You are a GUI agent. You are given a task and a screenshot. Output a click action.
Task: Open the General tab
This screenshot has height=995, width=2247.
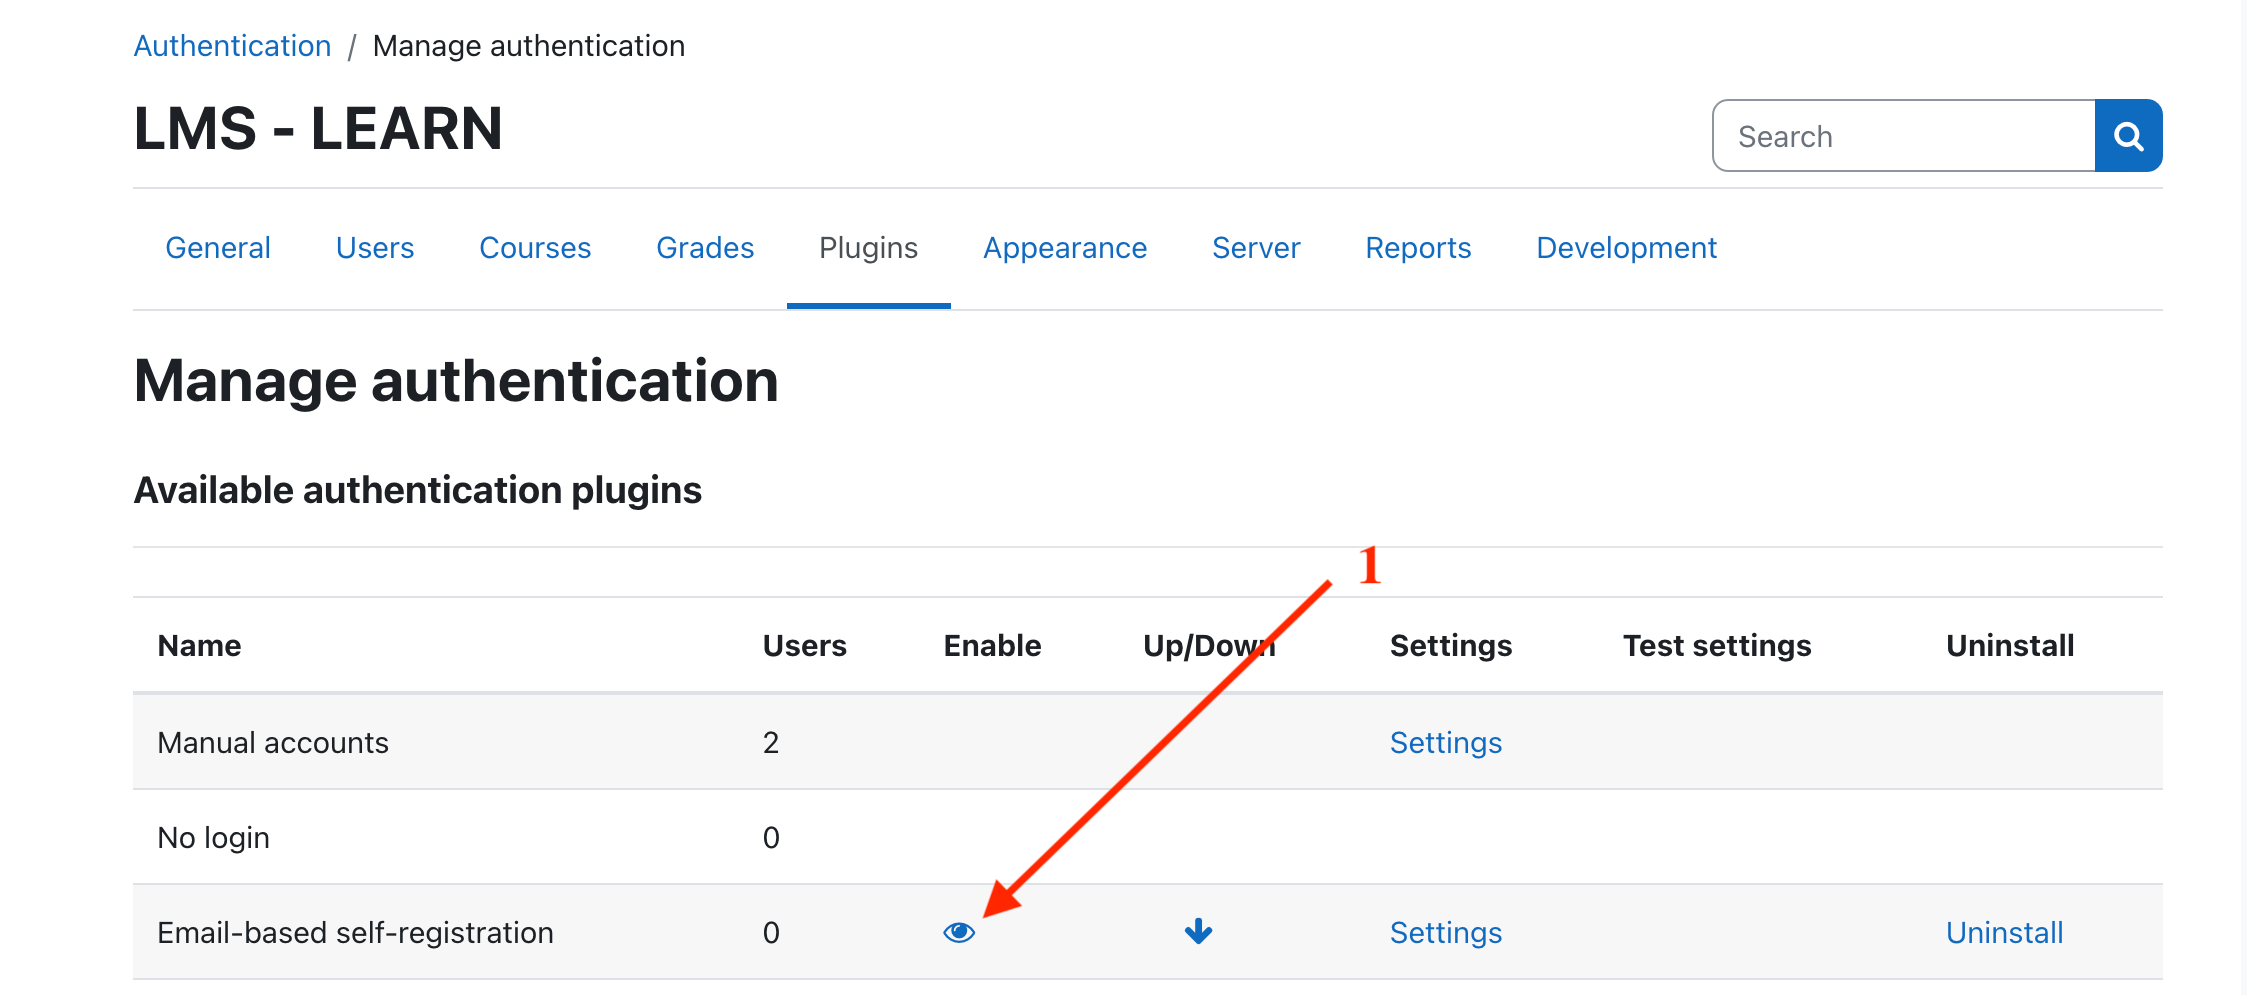218,248
